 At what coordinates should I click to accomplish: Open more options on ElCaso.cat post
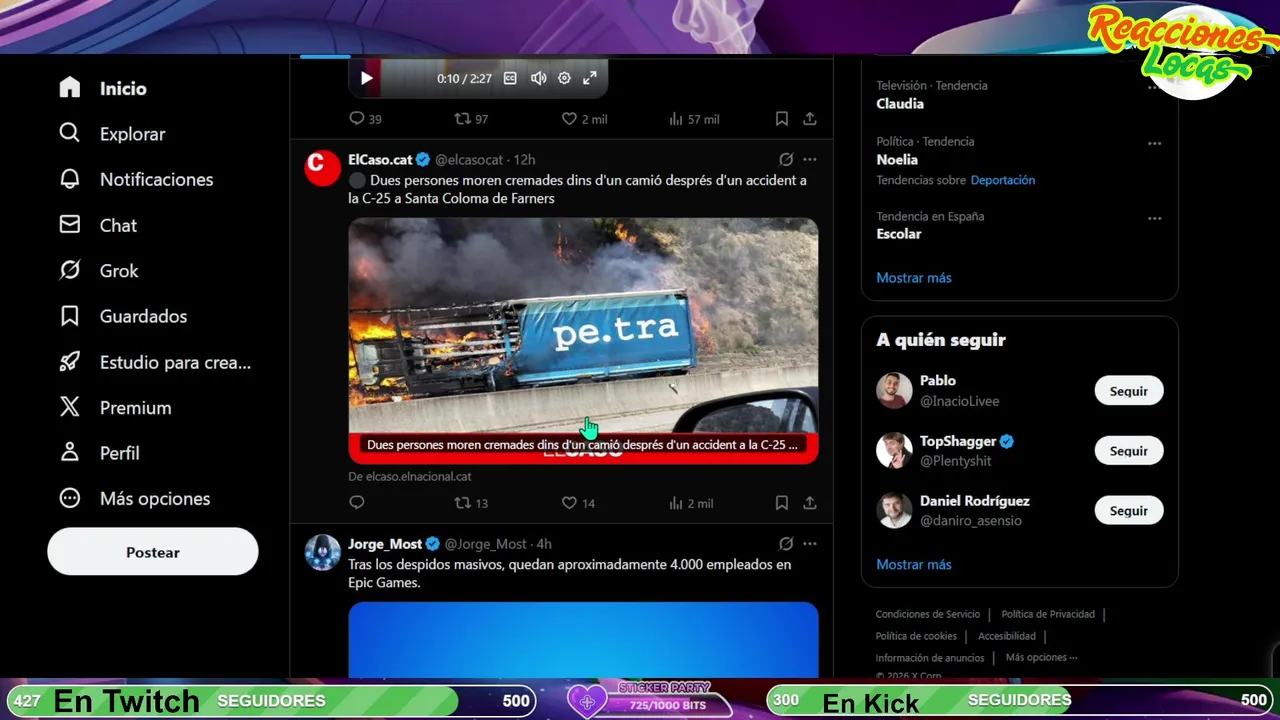tap(810, 159)
